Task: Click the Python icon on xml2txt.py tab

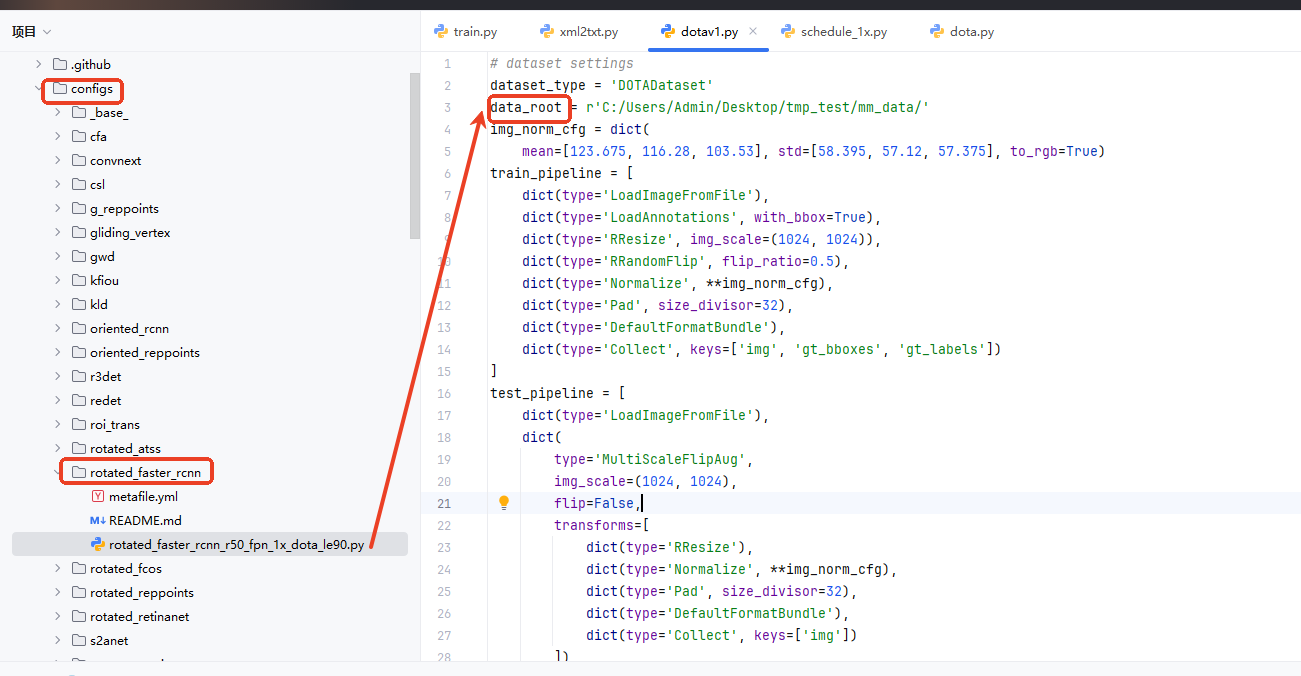Action: 547,32
